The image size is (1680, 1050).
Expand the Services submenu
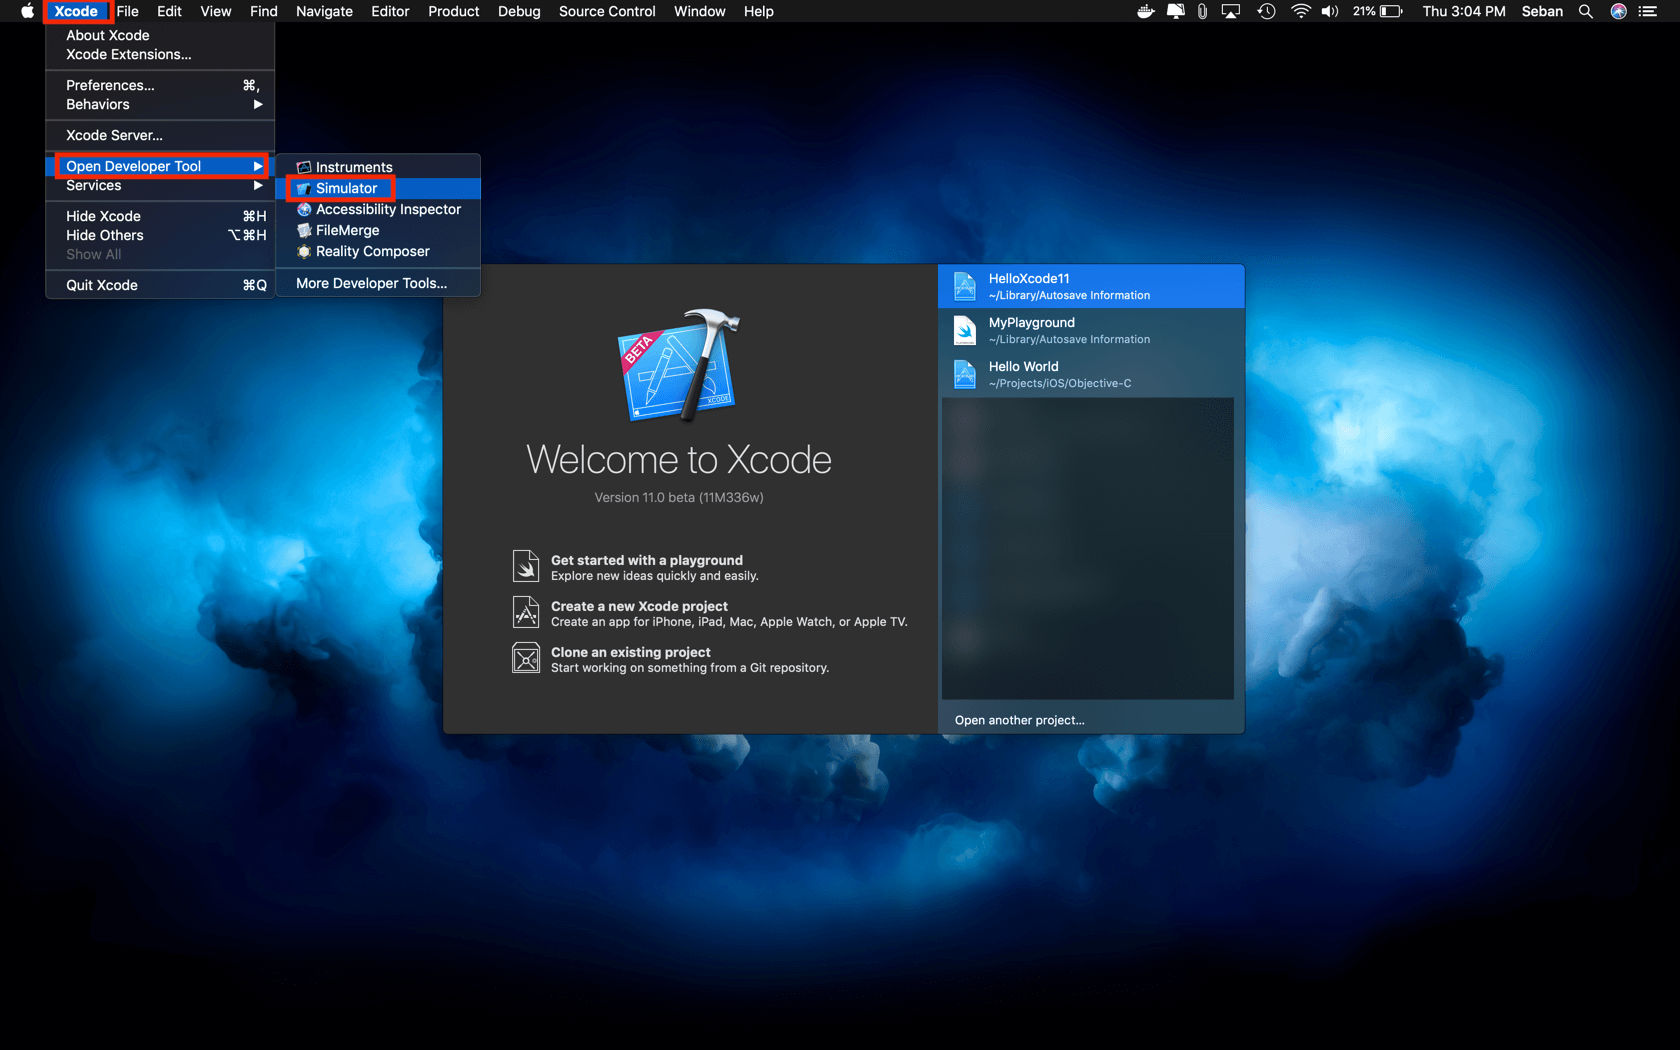160,185
